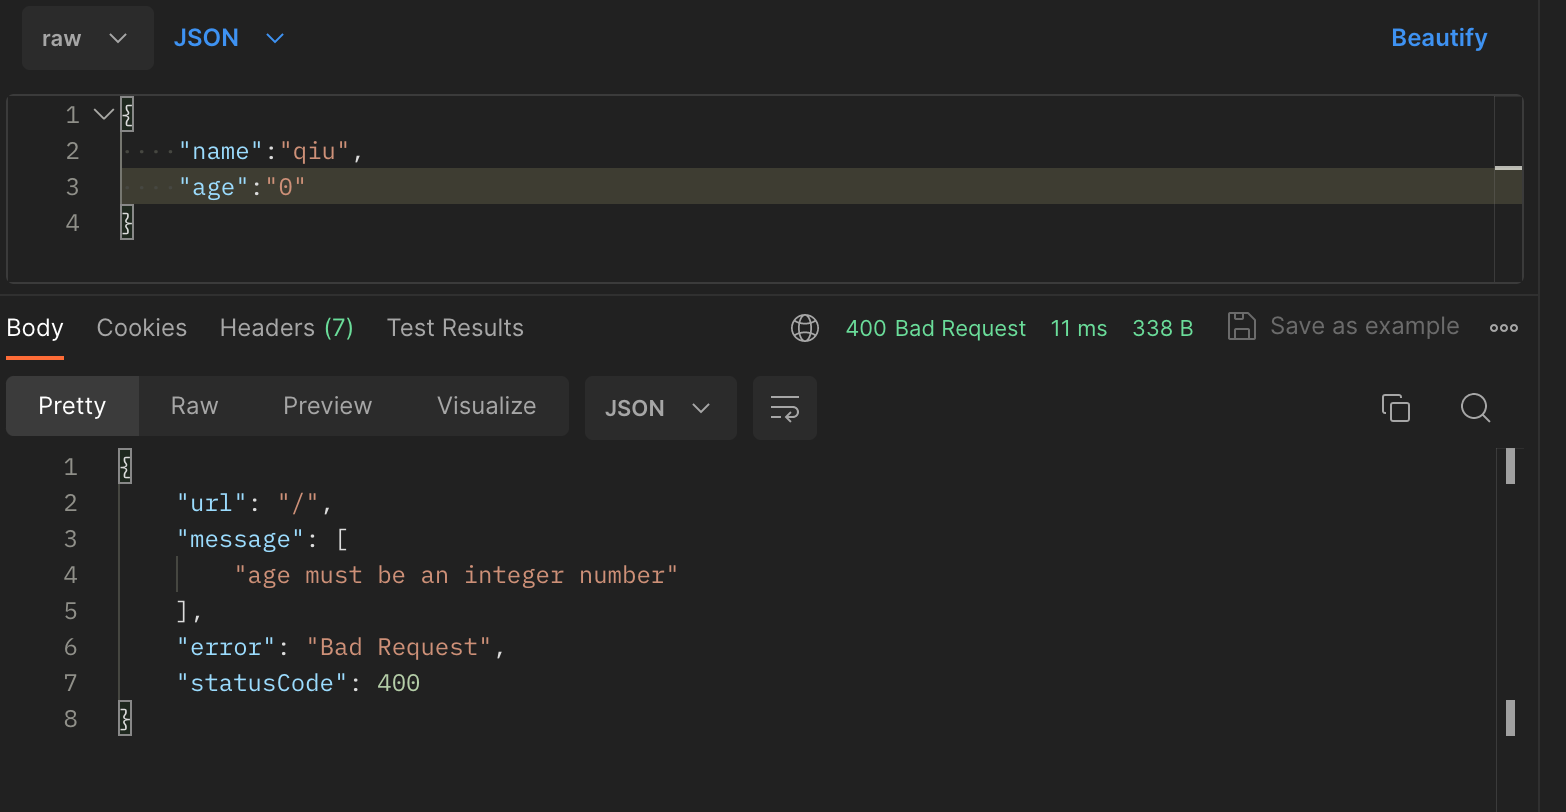This screenshot has width=1566, height=812.
Task: Open the response JSON format dropdown
Action: [x=660, y=408]
